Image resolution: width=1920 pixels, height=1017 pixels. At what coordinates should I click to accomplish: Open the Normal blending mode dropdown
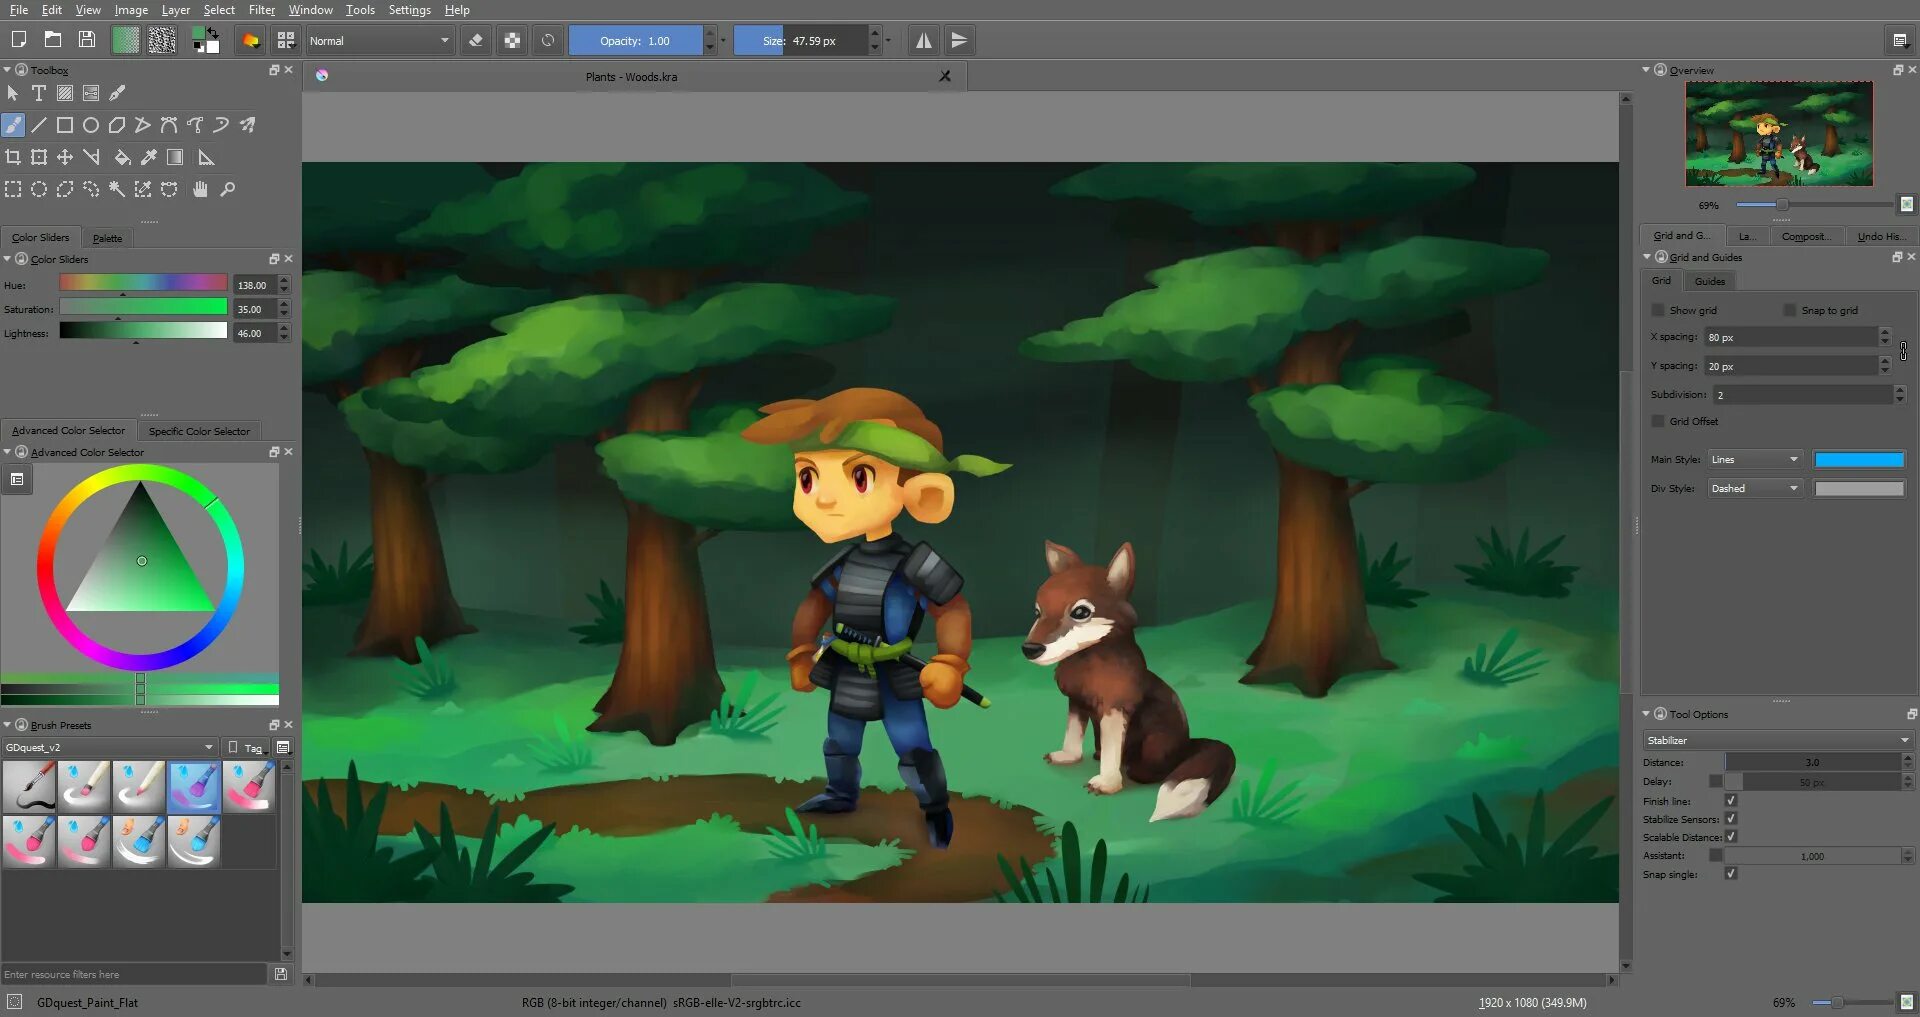tap(380, 41)
